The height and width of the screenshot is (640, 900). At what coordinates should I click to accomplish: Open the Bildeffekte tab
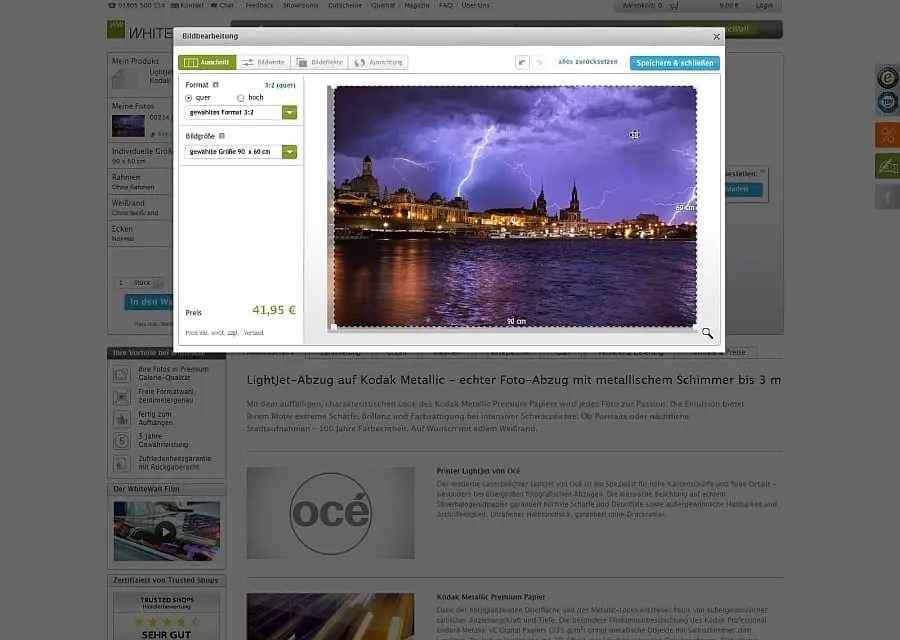point(320,63)
